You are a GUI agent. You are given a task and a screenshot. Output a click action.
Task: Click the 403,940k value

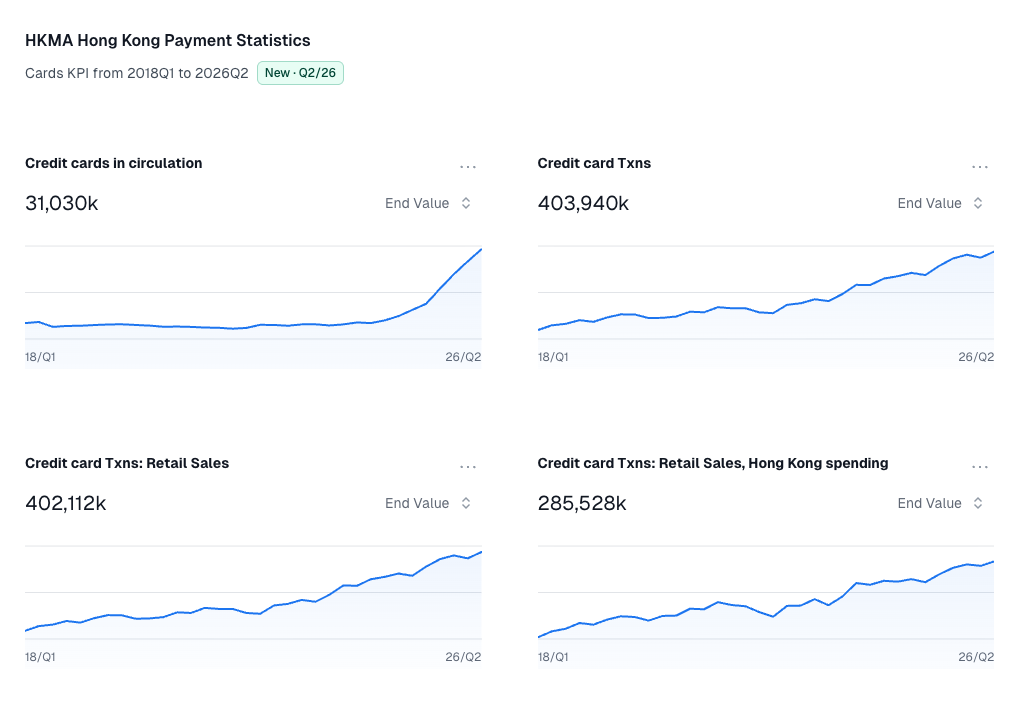click(583, 203)
